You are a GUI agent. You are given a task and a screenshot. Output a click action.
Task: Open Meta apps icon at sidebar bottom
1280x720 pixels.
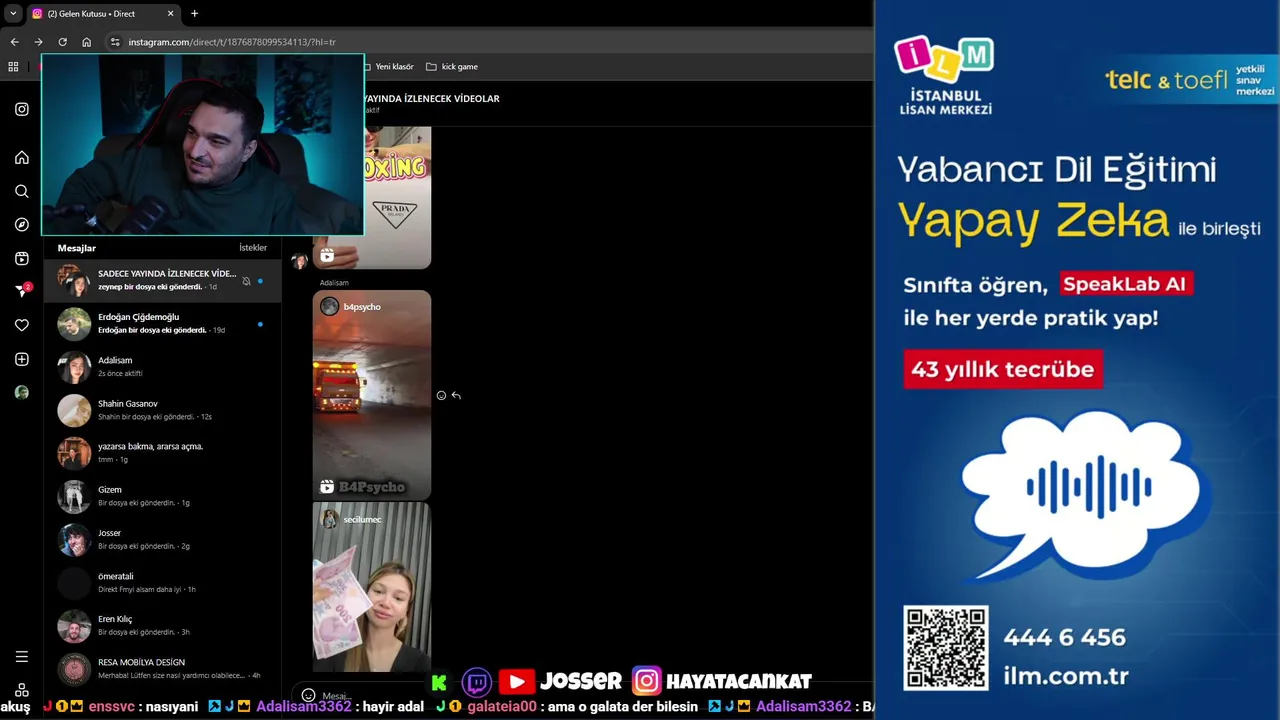click(22, 690)
